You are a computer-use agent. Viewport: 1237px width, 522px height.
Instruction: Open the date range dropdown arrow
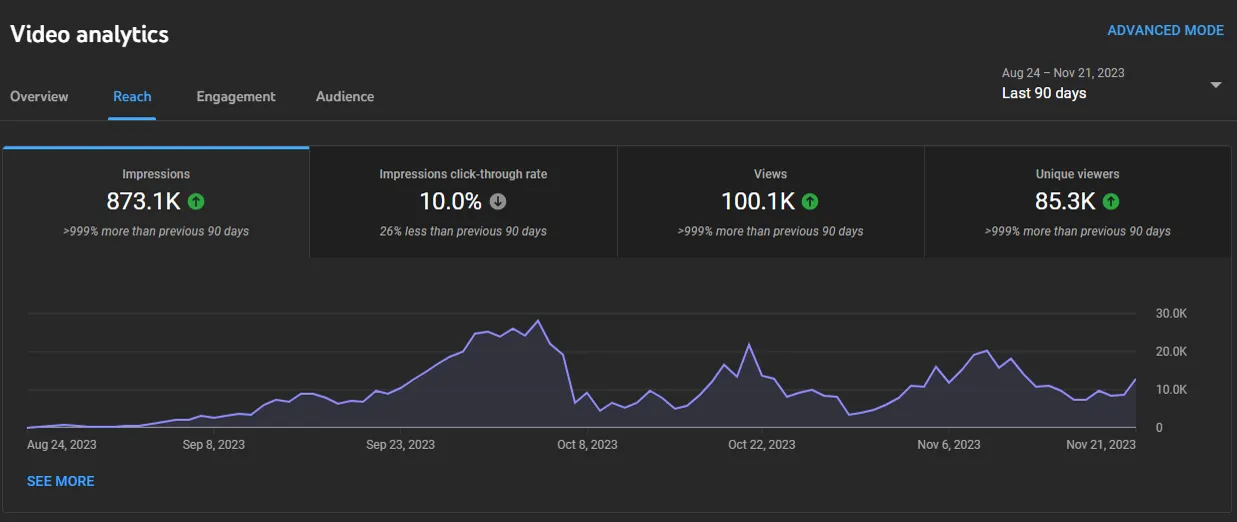point(1216,85)
